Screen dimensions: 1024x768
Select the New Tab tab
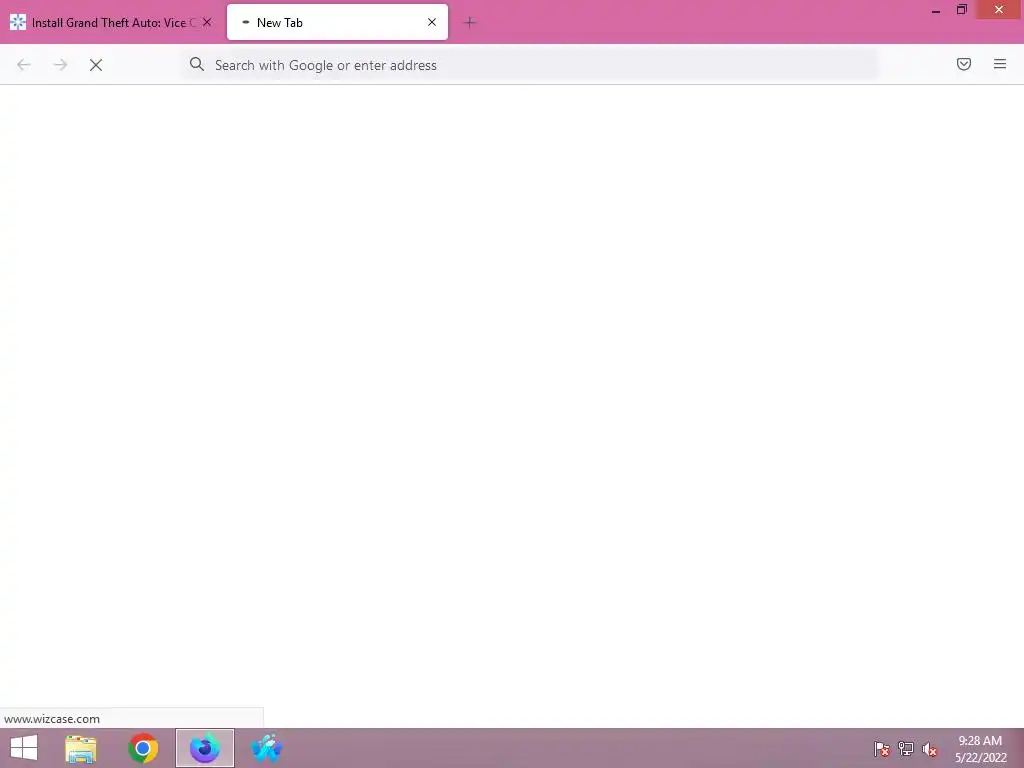337,22
